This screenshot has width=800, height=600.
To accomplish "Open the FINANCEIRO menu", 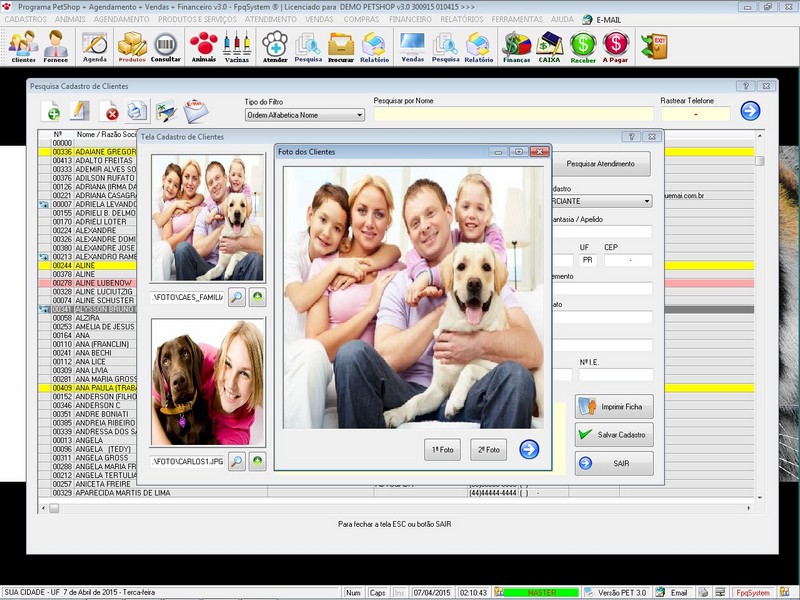I will click(x=410, y=19).
